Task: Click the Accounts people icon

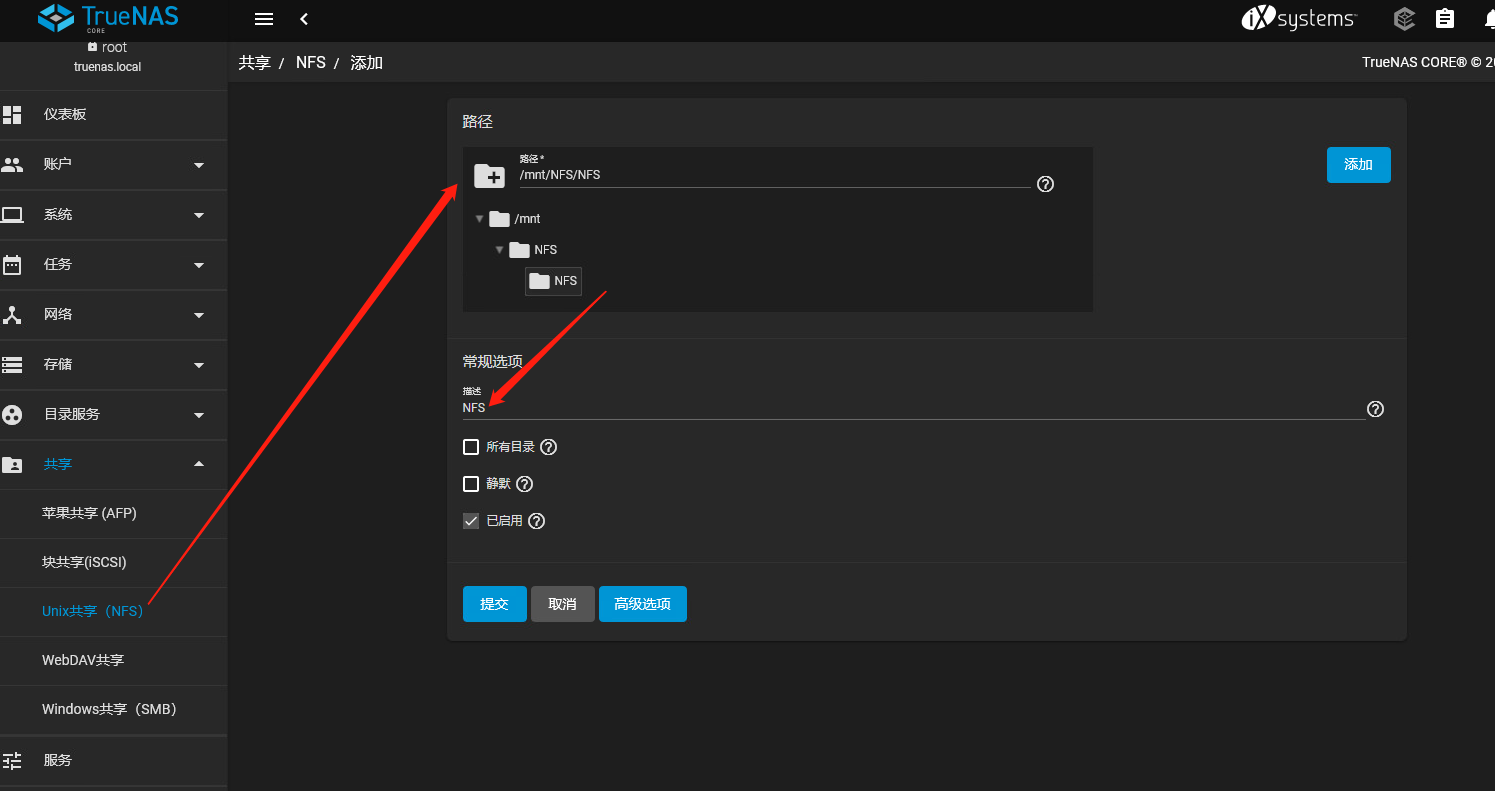Action: tap(12, 164)
